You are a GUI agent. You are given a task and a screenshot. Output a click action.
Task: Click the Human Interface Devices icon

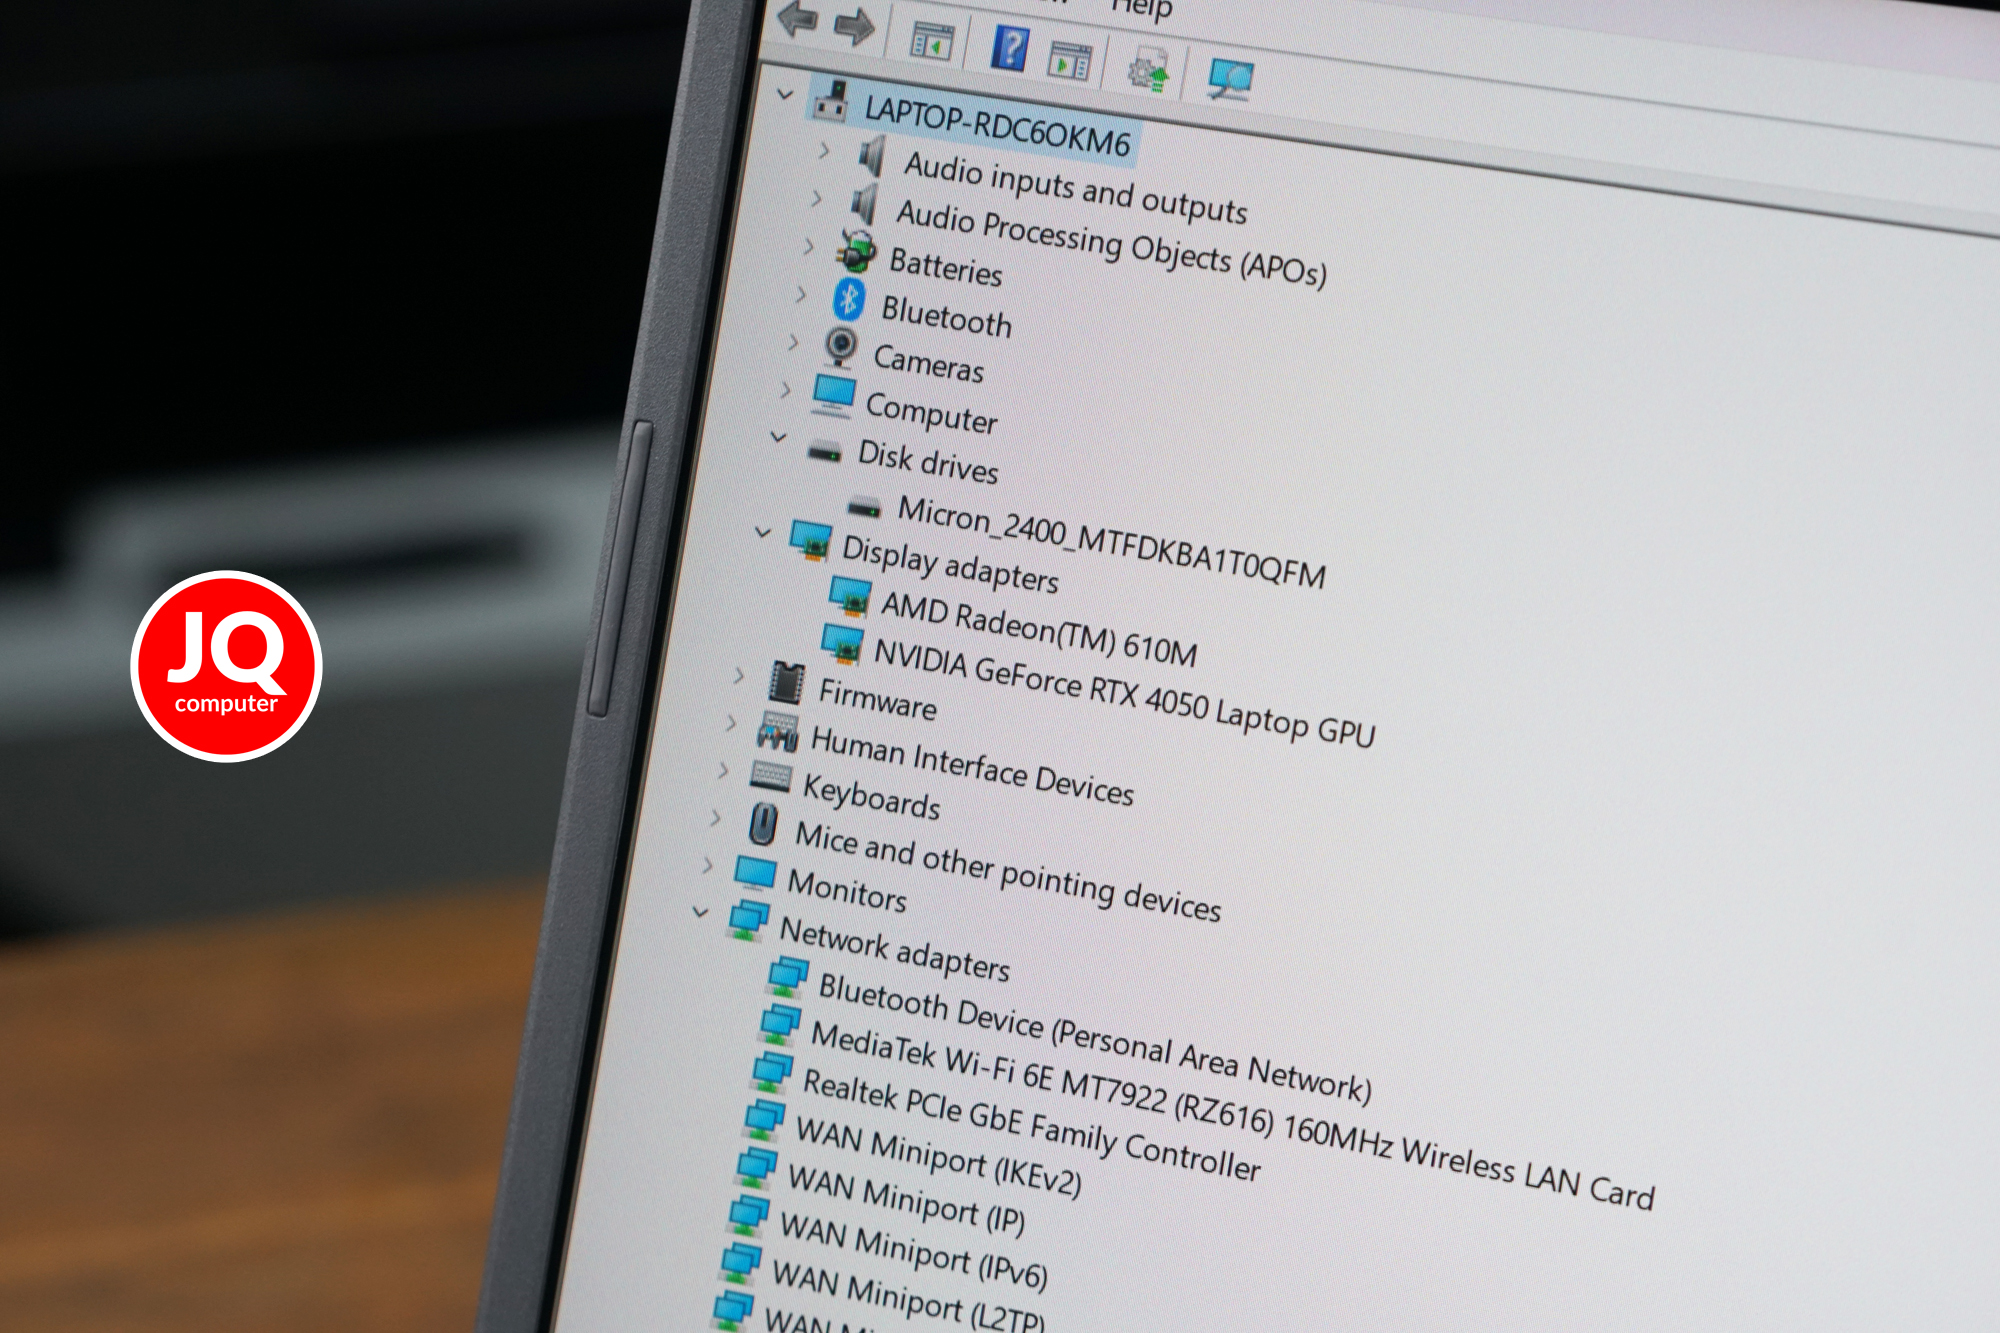(778, 732)
